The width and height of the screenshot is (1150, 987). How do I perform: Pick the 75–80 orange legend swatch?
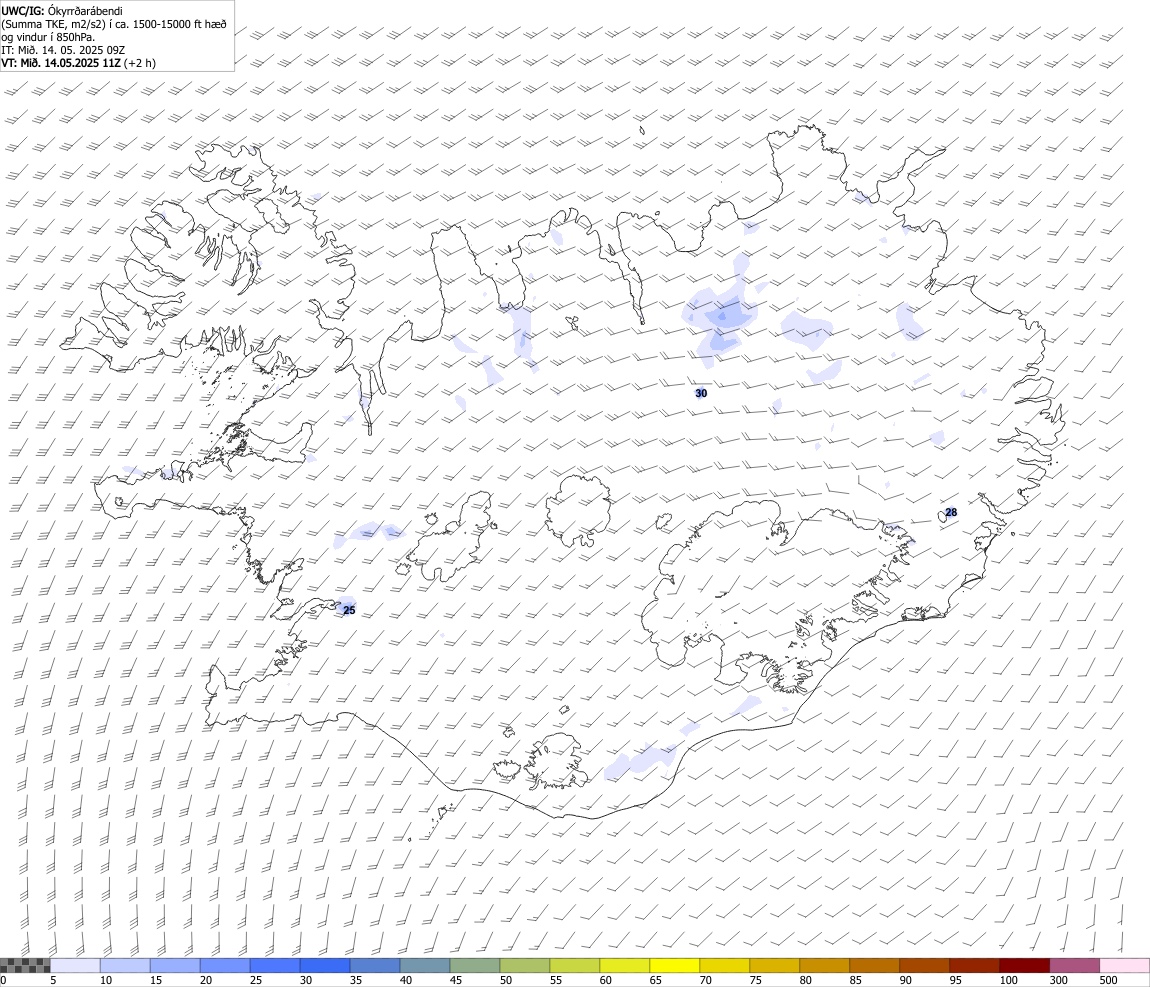coord(774,966)
